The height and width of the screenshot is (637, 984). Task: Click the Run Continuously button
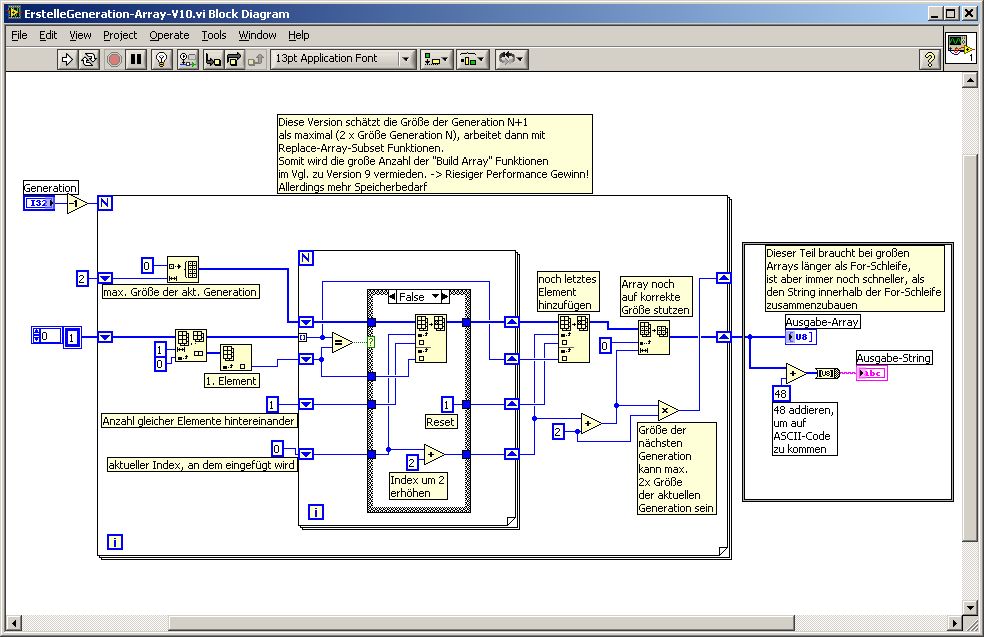(89, 60)
